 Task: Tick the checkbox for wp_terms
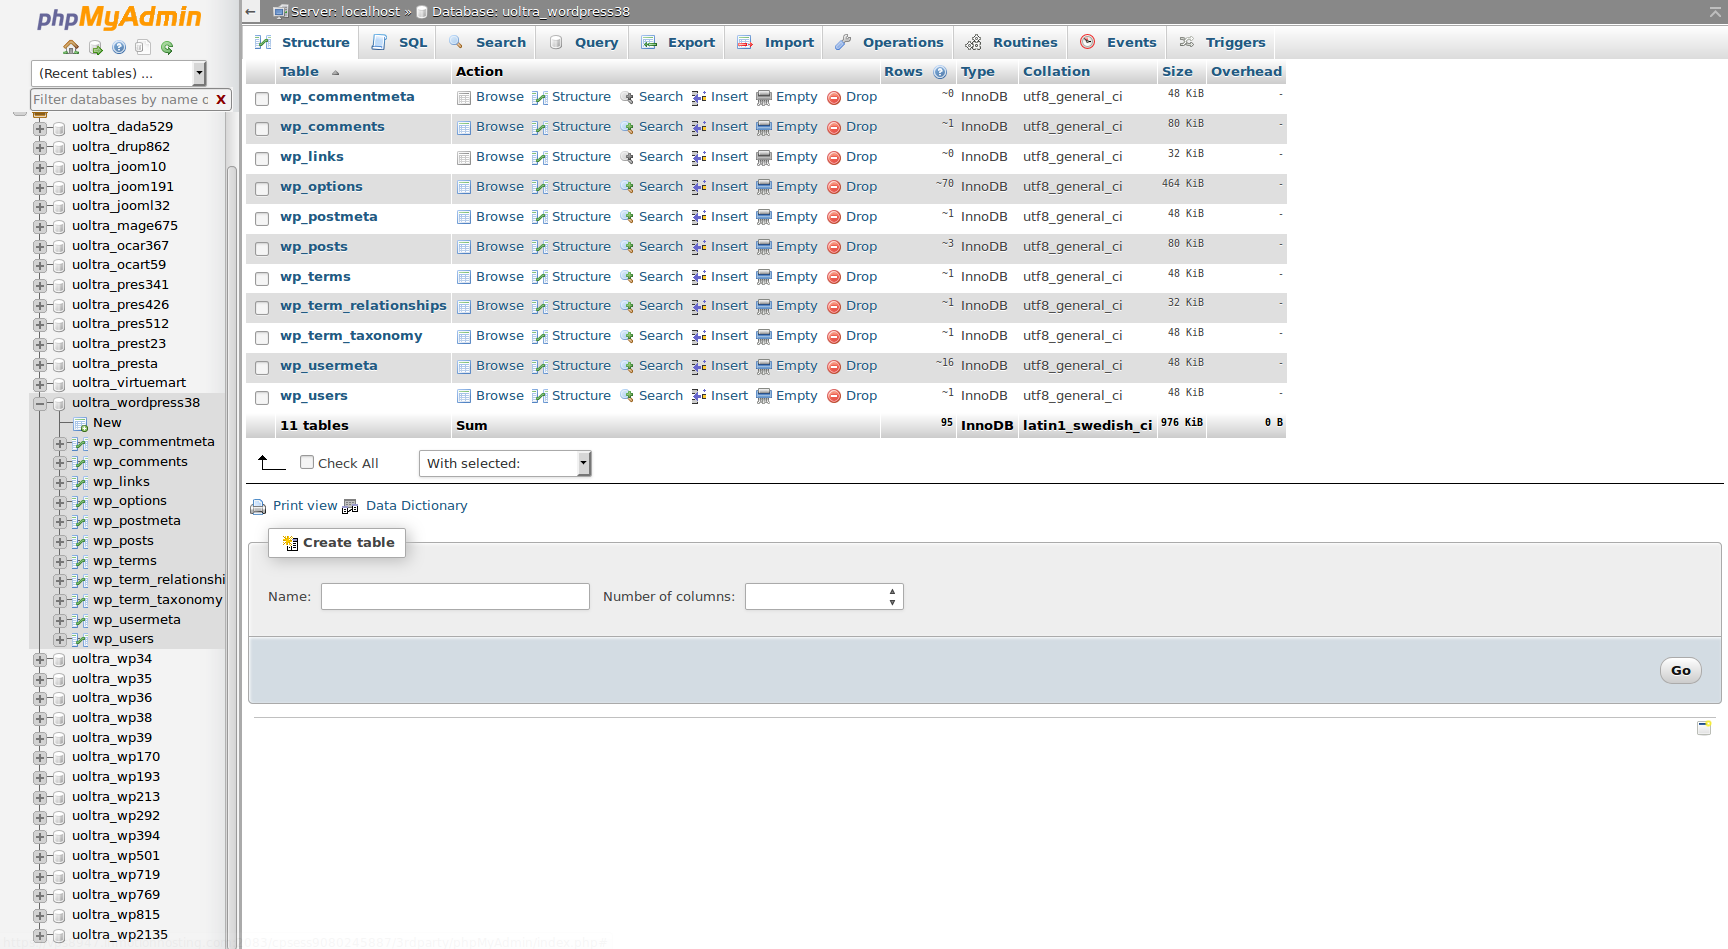click(262, 278)
